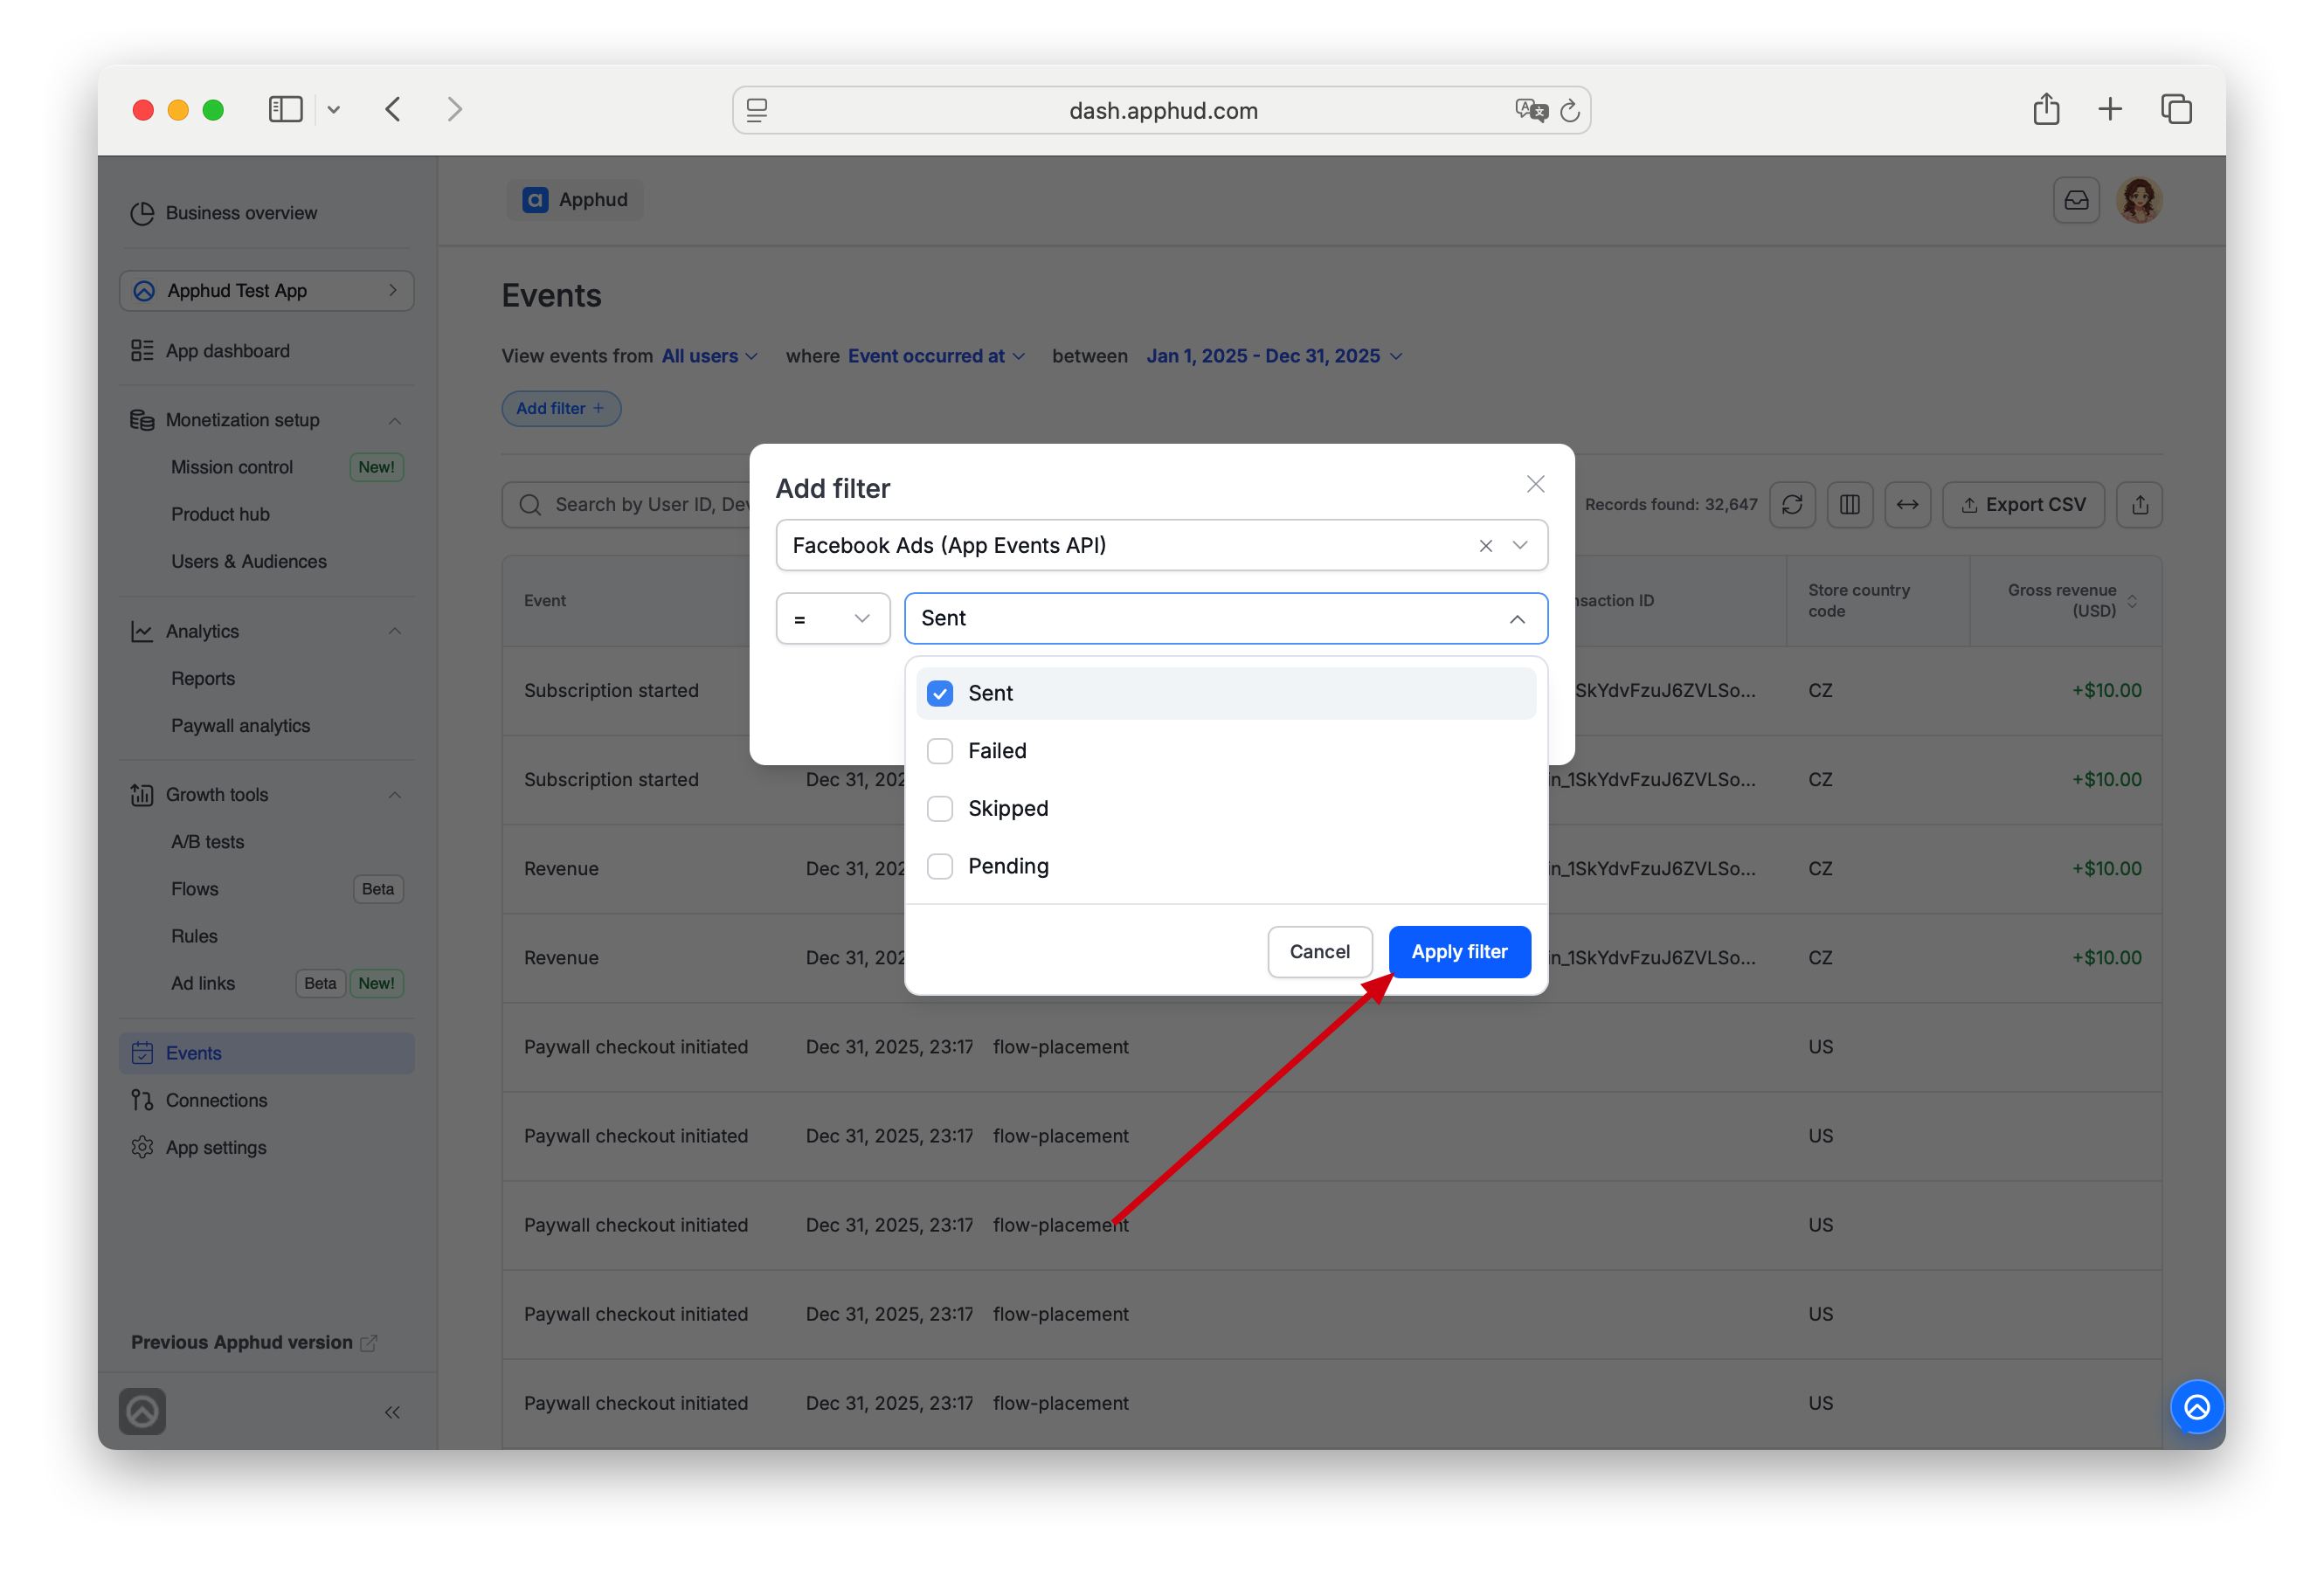Collapse the Analytics section

pos(395,631)
